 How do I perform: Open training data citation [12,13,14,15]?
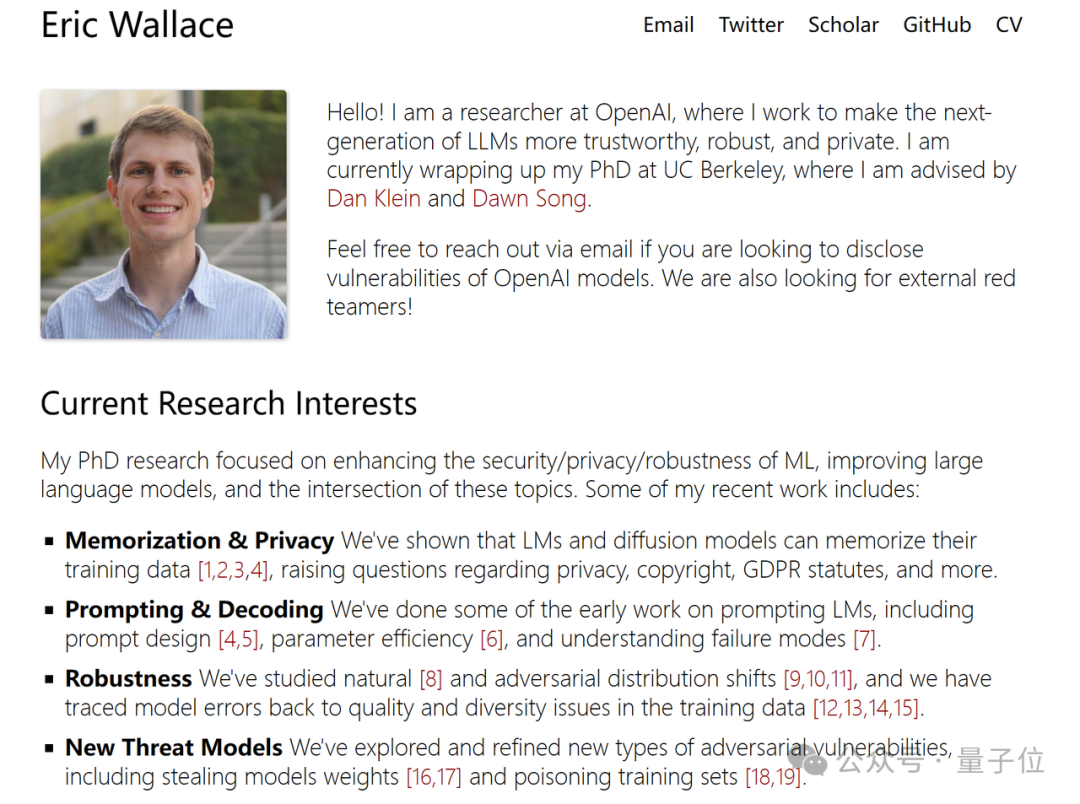pos(866,708)
